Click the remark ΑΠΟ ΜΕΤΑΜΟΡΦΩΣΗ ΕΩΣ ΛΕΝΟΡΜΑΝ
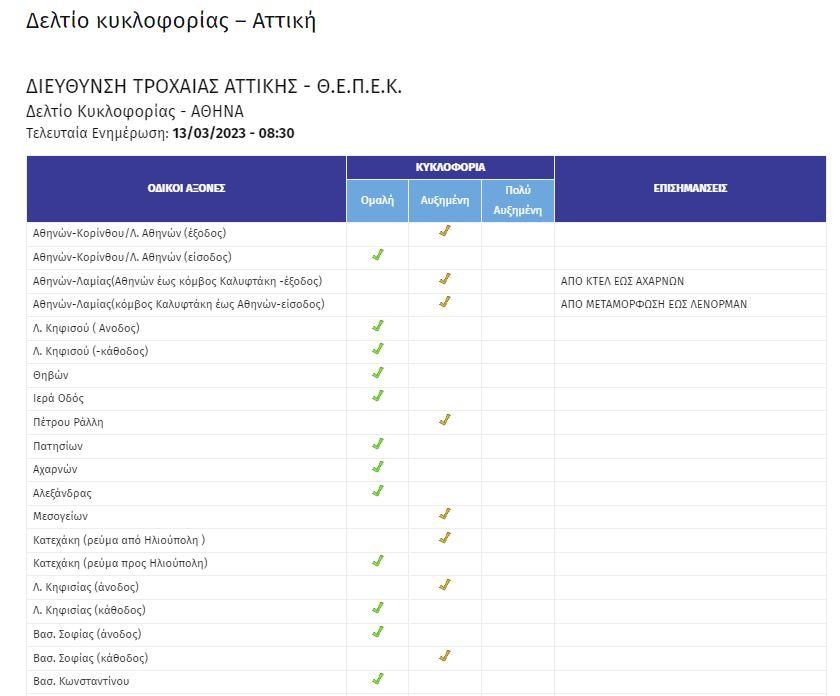The width and height of the screenshot is (840, 696). point(653,304)
